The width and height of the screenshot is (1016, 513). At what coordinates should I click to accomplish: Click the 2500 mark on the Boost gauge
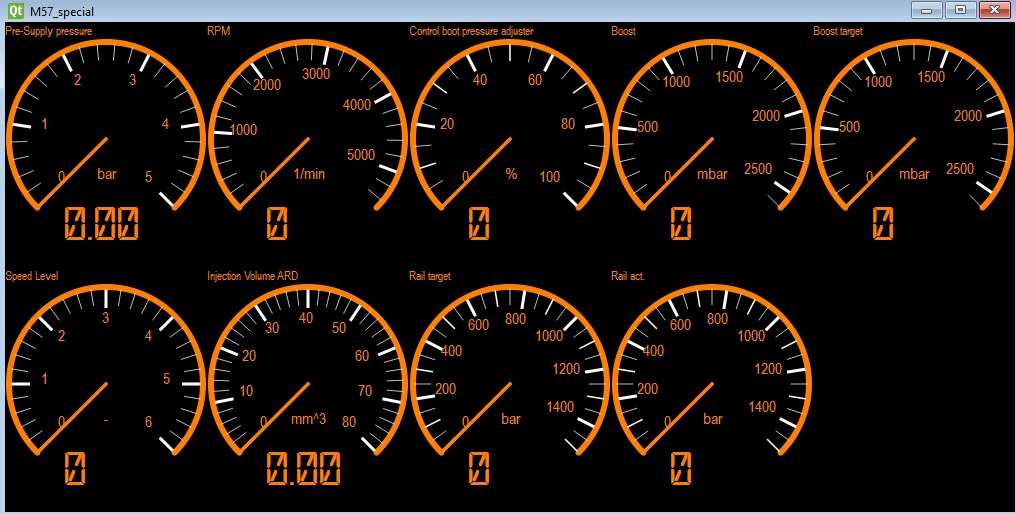tap(758, 169)
